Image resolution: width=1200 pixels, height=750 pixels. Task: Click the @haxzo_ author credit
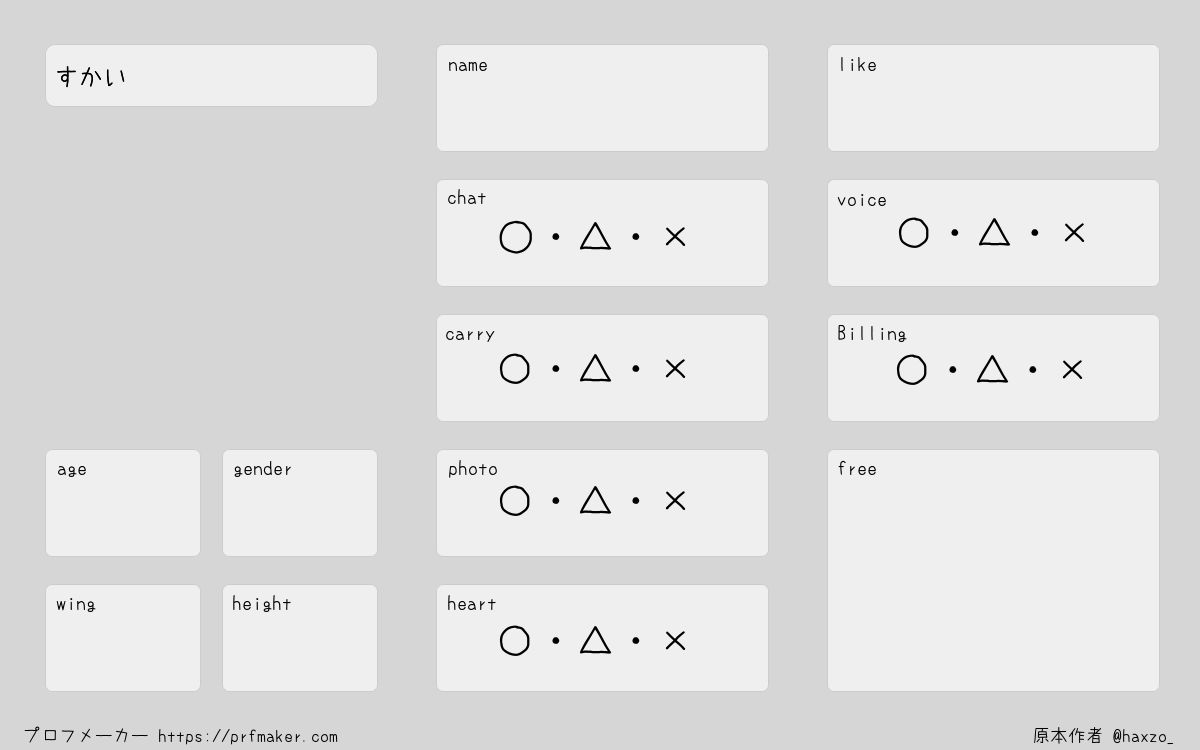(x=1143, y=737)
